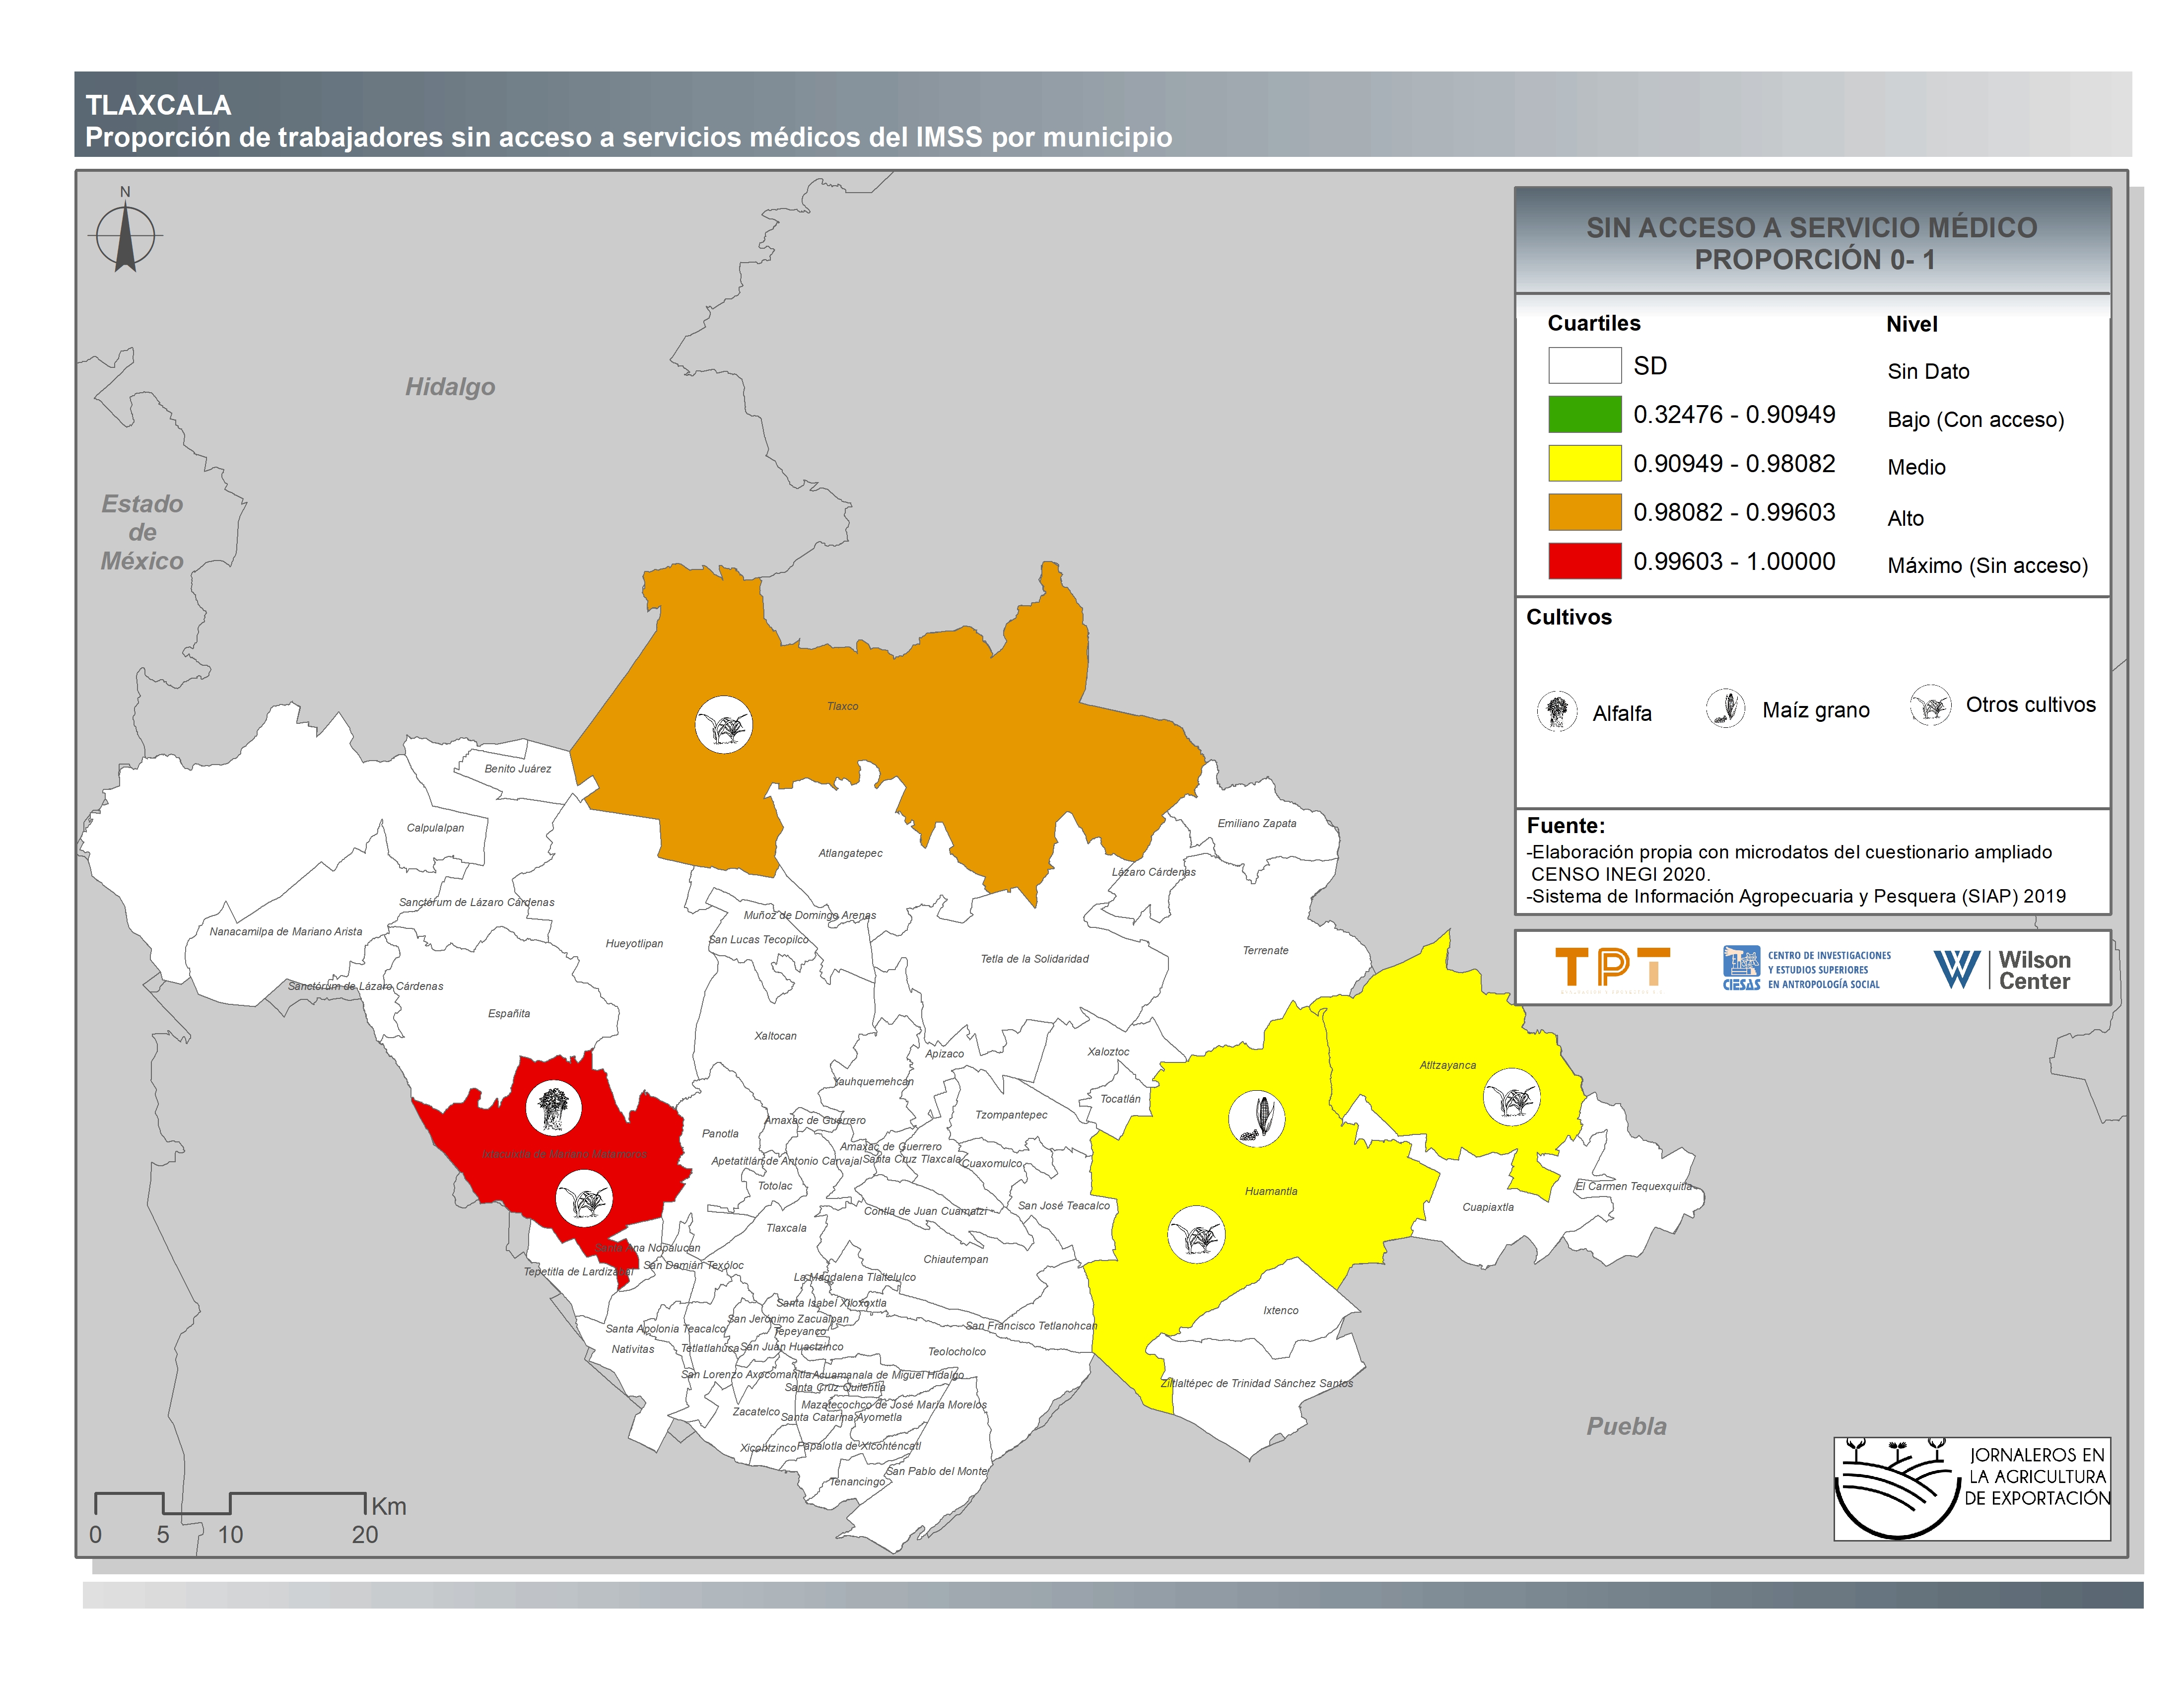Click the yellow Medio legend swatch
This screenshot has height=1688, width=2184.
click(x=1584, y=463)
